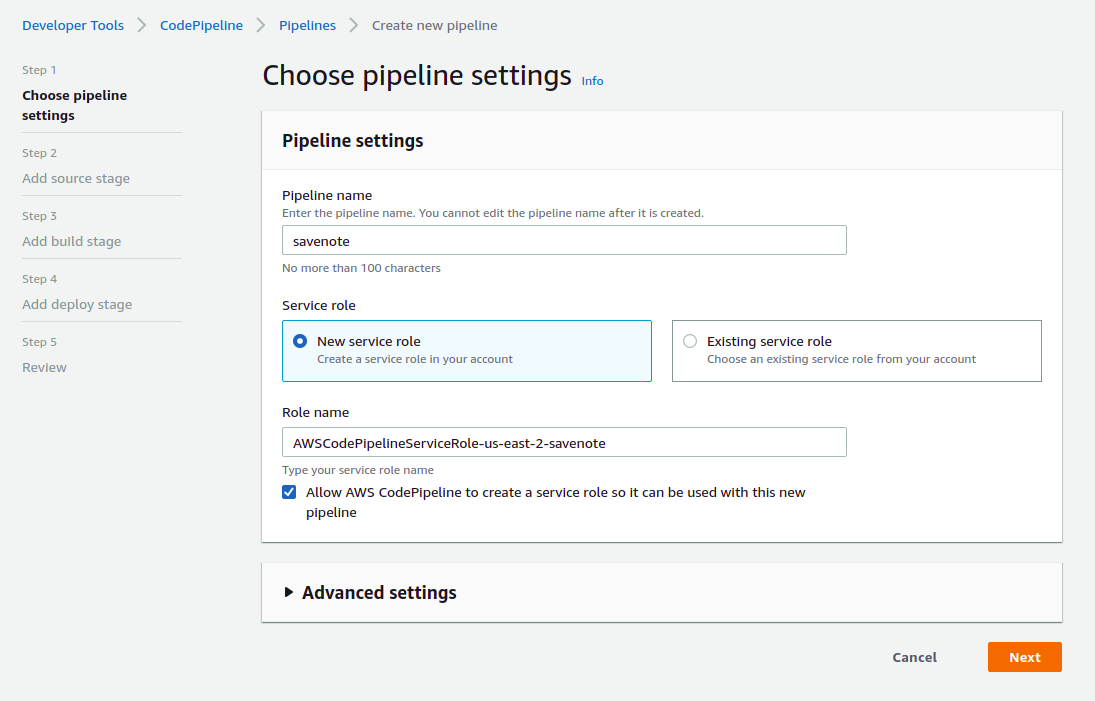The image size is (1095, 701).
Task: Navigate to the Pipelines breadcrumb
Action: coord(307,25)
